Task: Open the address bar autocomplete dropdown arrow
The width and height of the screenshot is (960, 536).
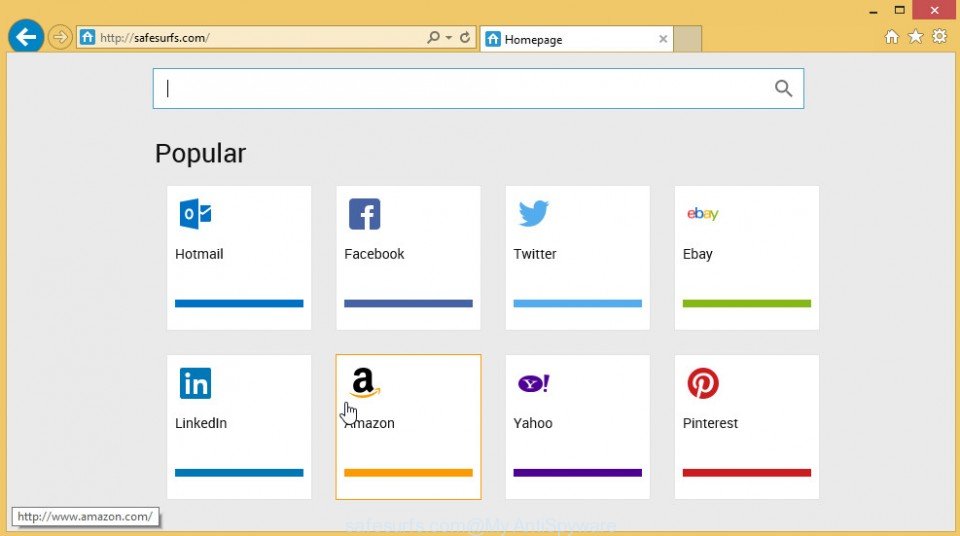Action: 449,37
